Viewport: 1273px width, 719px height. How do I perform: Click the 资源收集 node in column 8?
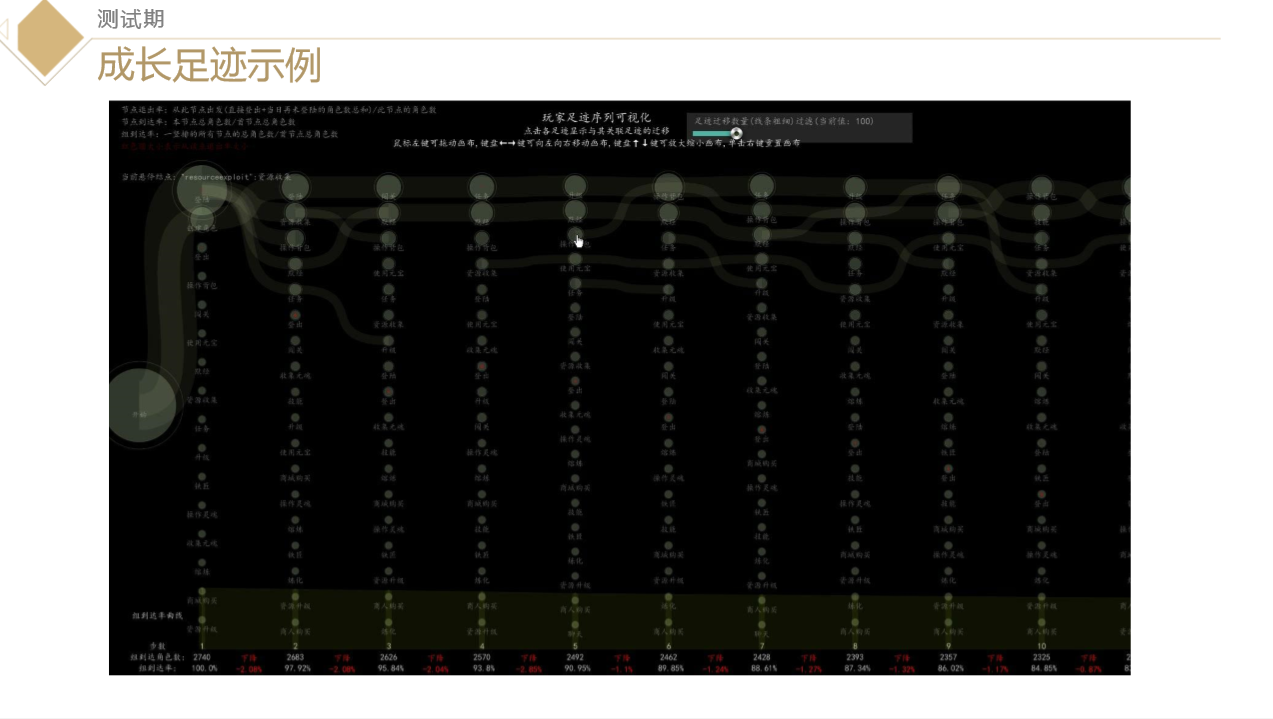854,290
